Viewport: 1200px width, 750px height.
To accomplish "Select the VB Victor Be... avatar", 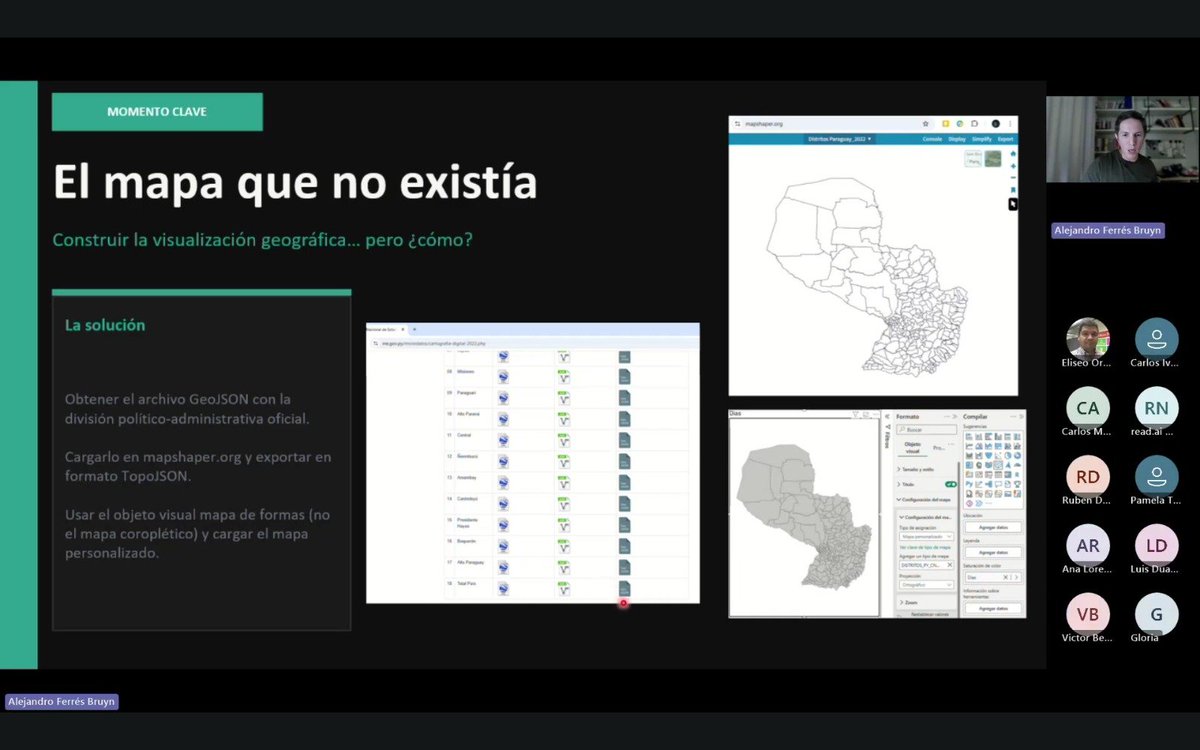I will point(1087,614).
